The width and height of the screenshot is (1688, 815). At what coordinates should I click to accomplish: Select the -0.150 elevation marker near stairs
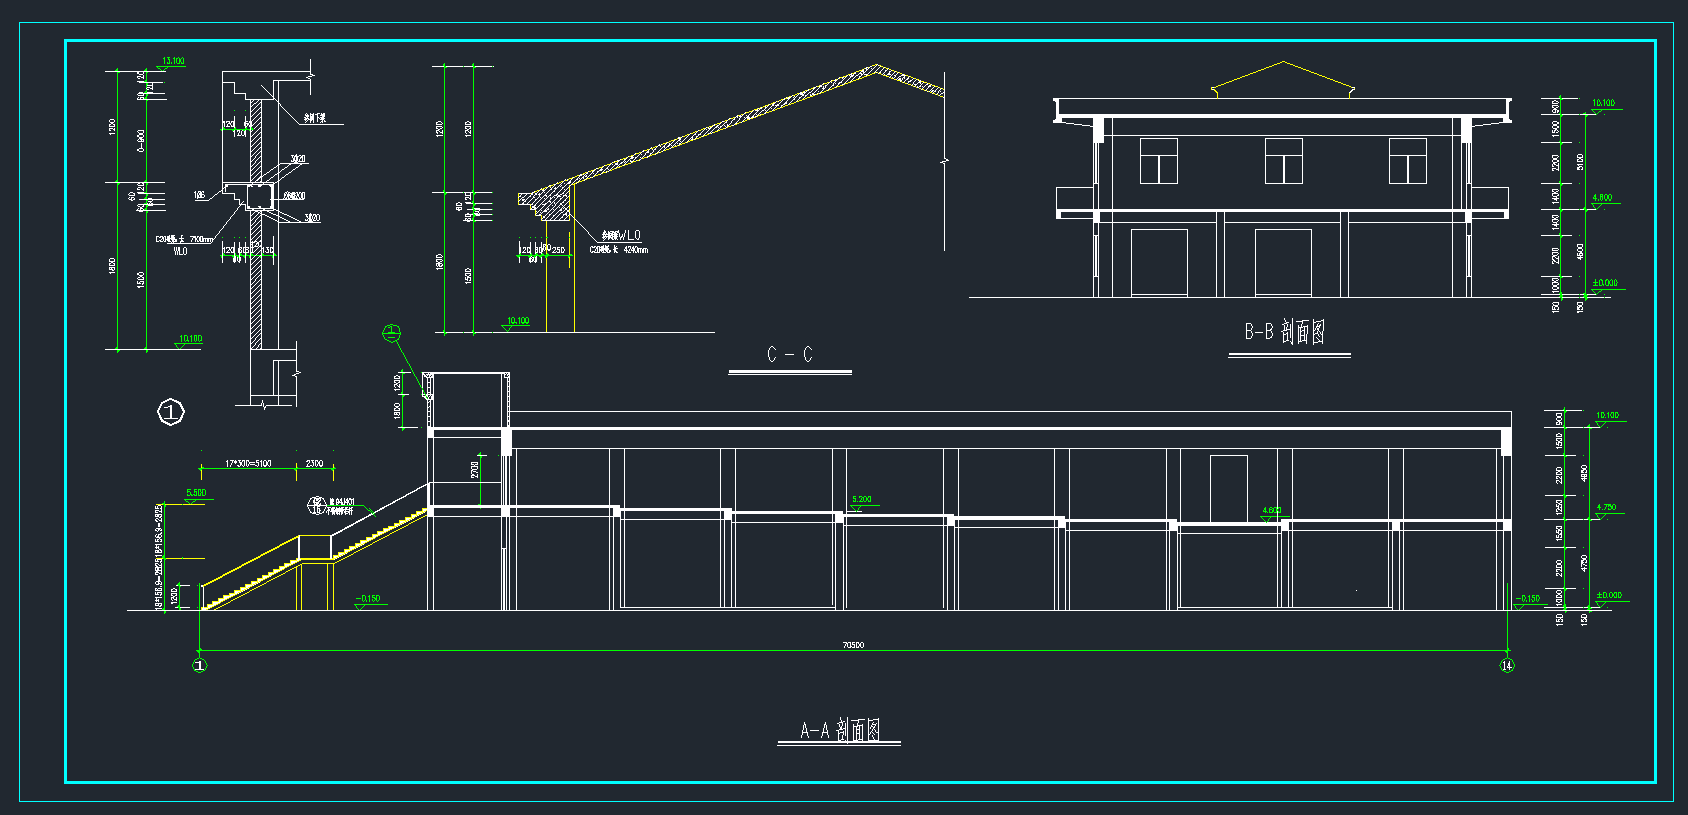click(368, 599)
